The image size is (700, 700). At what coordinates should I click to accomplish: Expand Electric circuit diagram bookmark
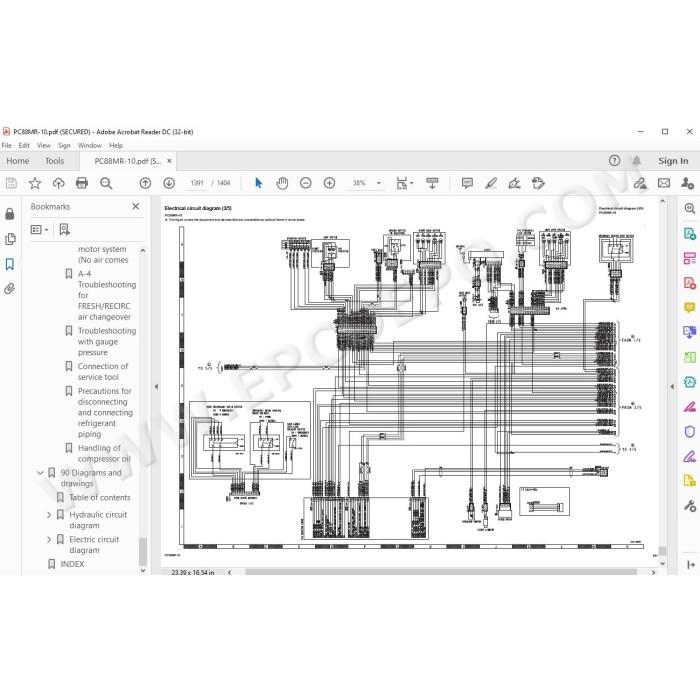[x=49, y=539]
